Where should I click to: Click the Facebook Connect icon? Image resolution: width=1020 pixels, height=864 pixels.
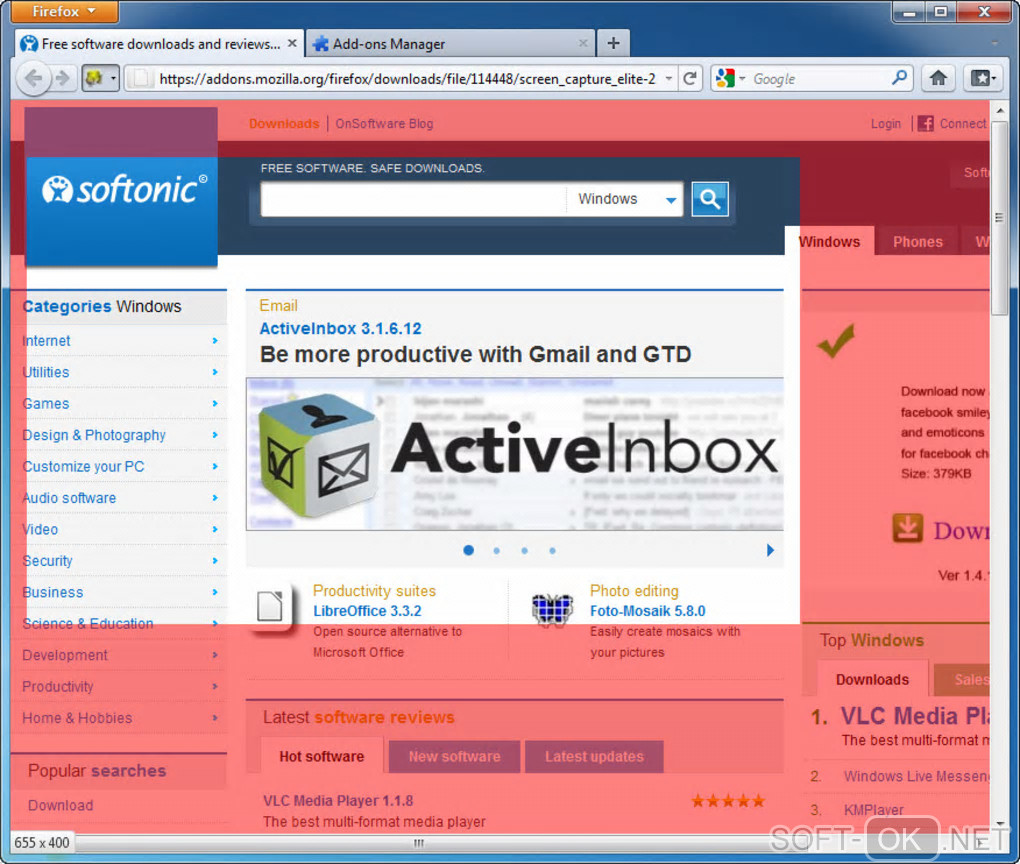pyautogui.click(x=925, y=123)
